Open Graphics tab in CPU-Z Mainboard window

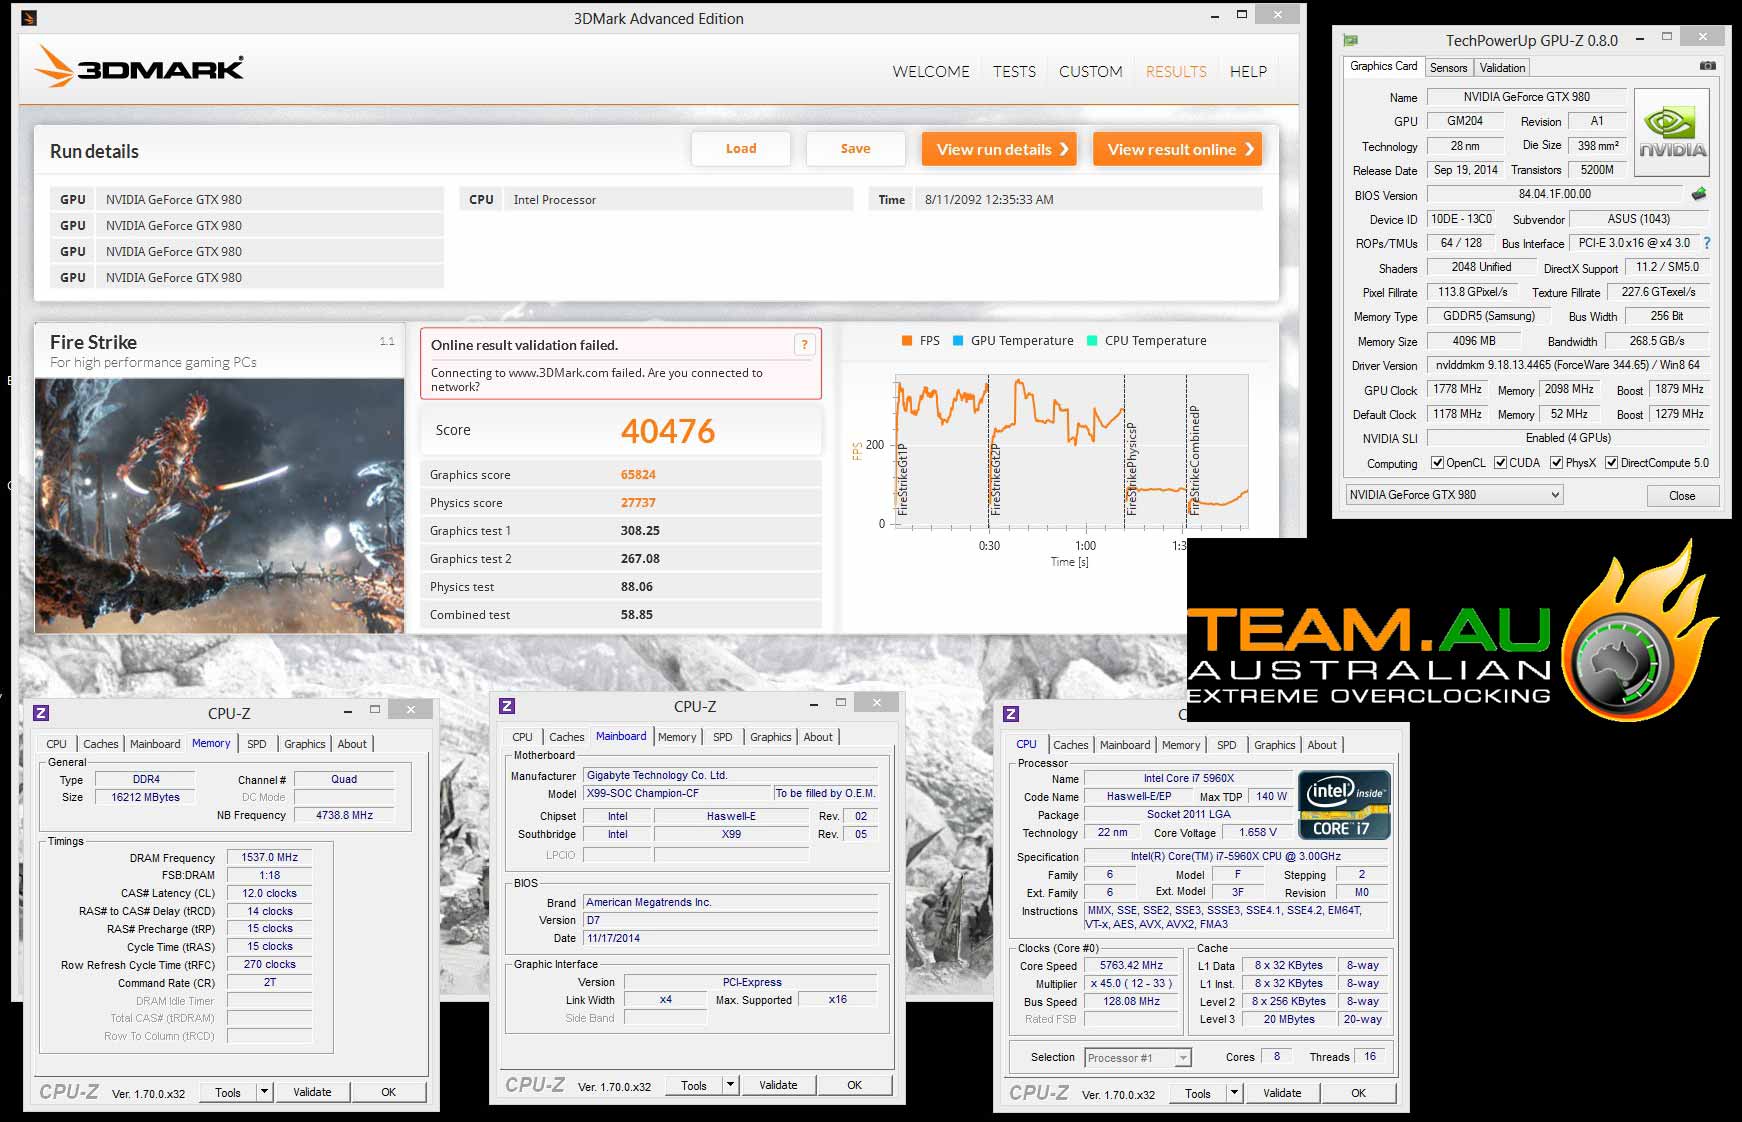click(771, 737)
